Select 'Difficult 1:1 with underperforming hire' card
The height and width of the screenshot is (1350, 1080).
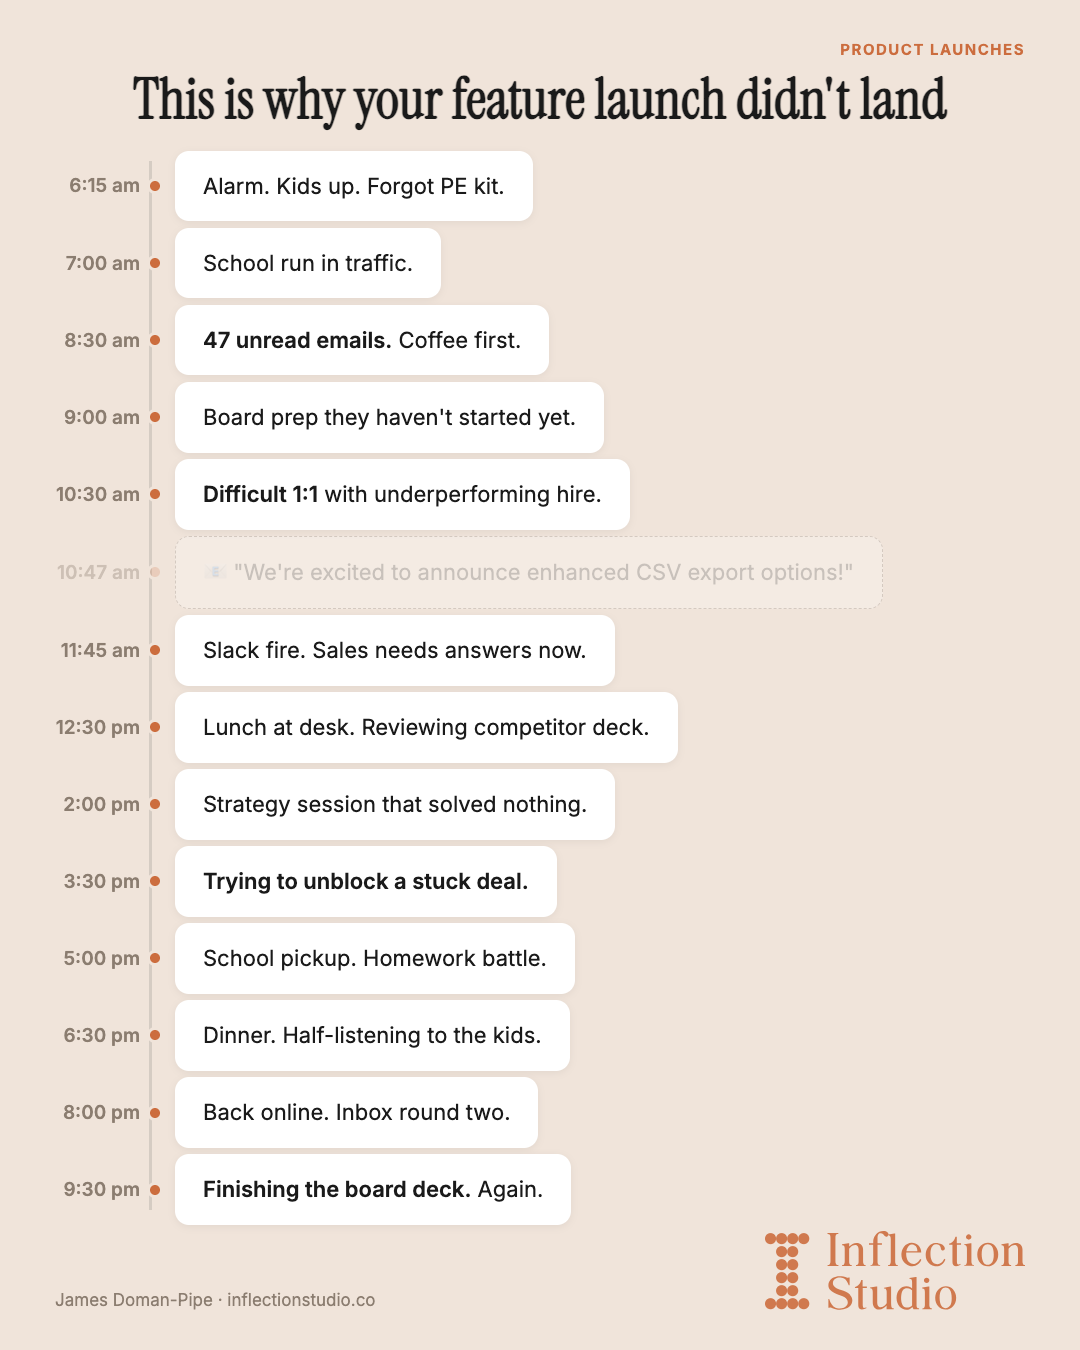[x=402, y=494]
